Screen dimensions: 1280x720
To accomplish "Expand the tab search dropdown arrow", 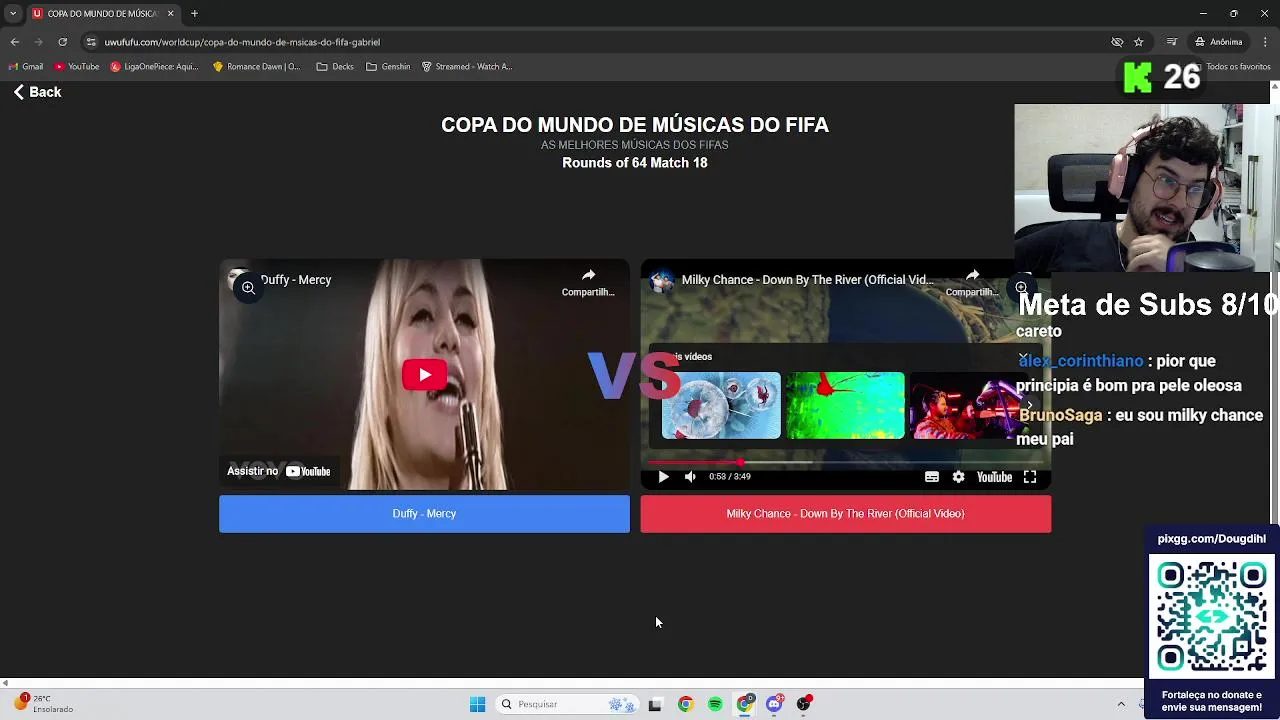I will click(13, 14).
